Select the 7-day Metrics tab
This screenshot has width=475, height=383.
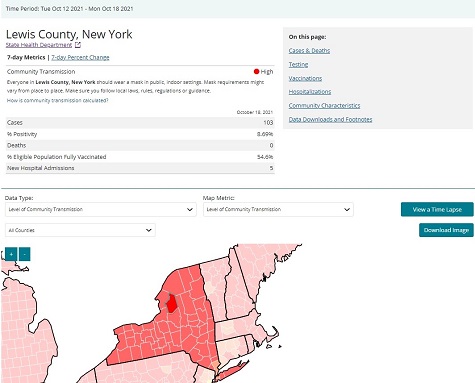tap(26, 57)
